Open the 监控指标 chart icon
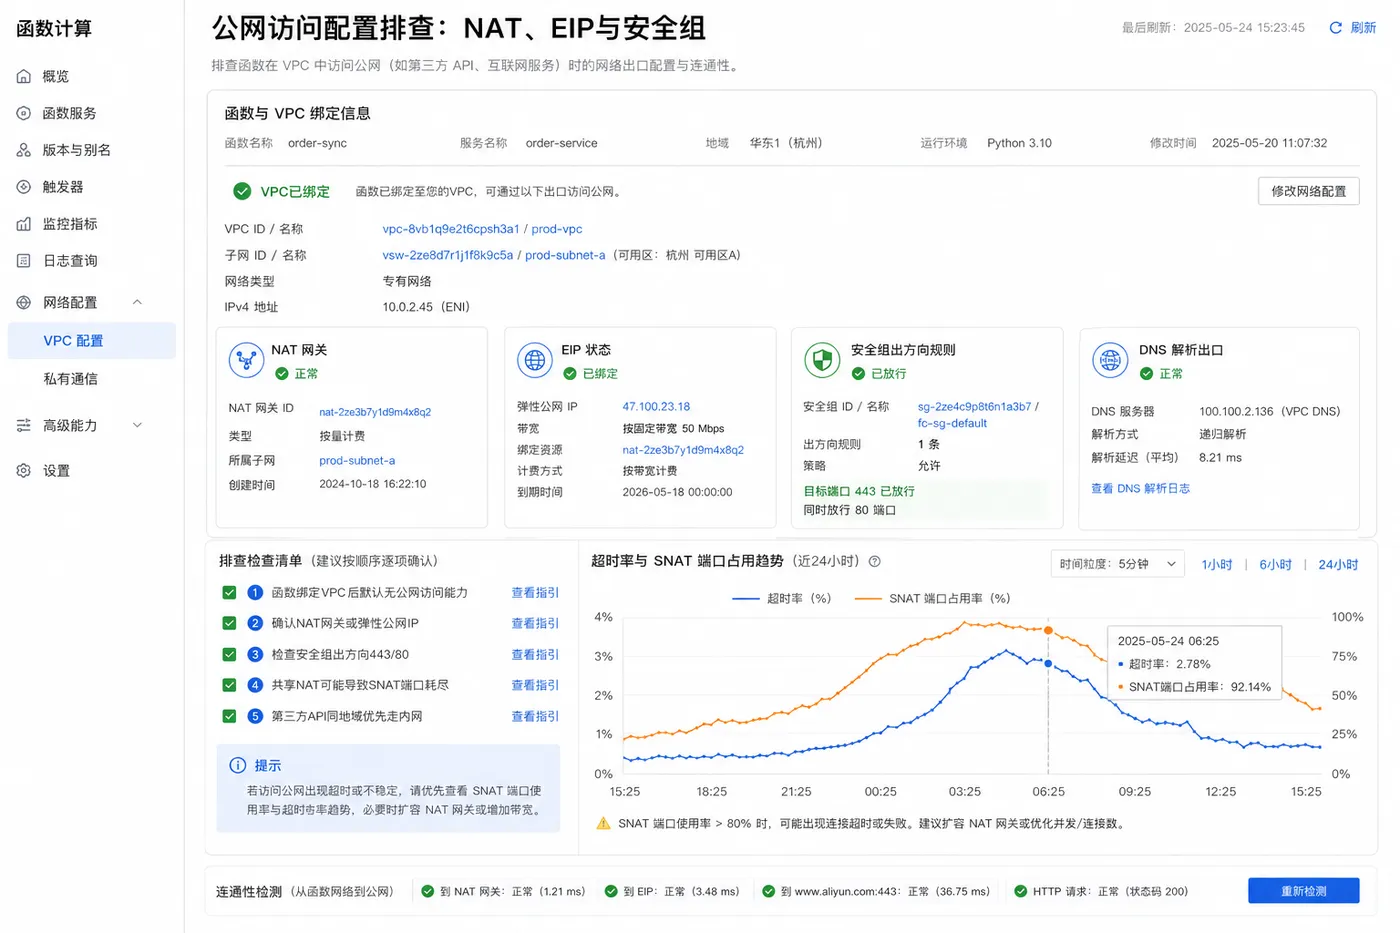The width and height of the screenshot is (1400, 933). tap(24, 224)
